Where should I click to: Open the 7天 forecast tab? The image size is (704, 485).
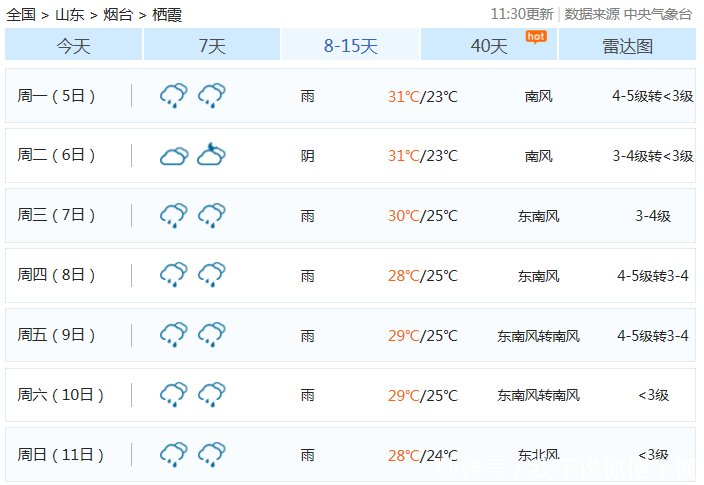point(212,44)
